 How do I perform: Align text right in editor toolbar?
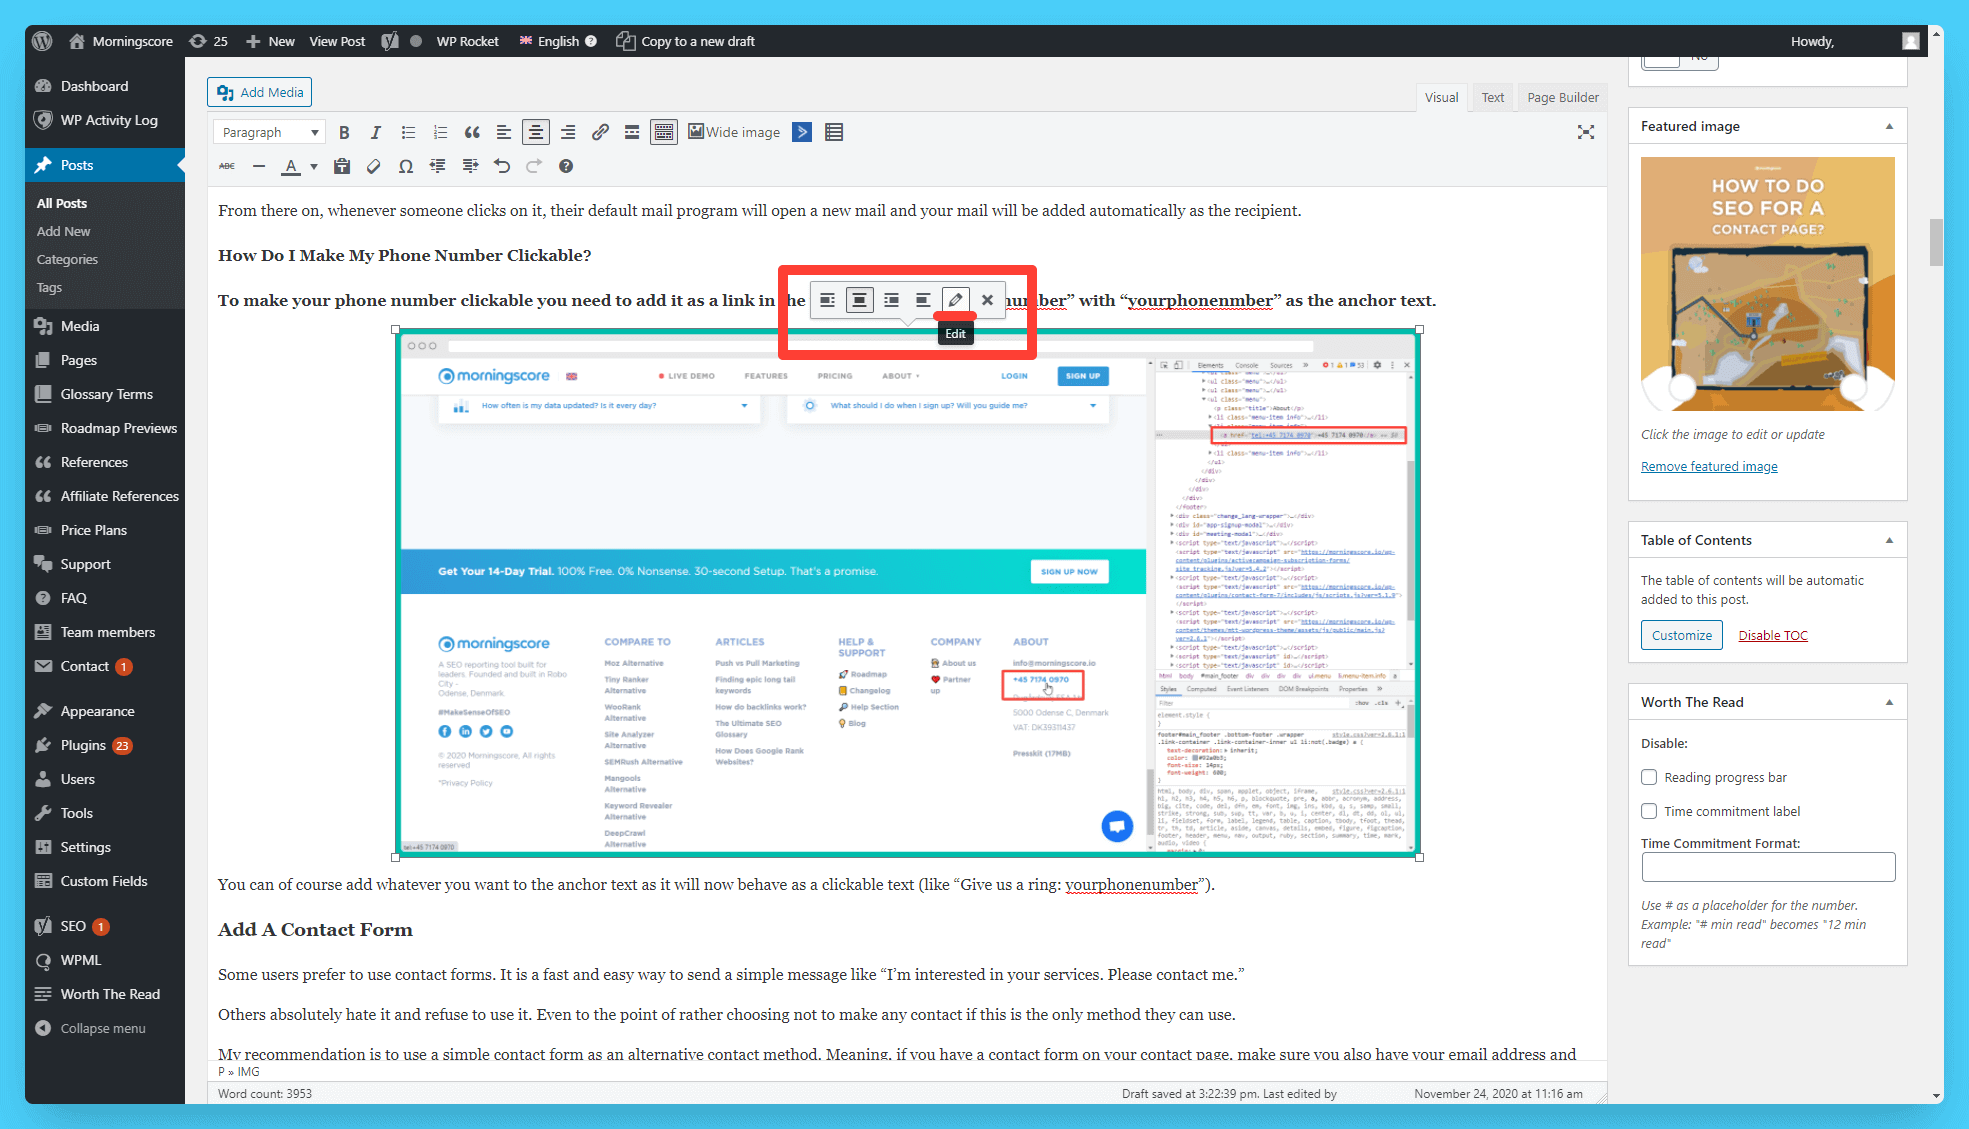(568, 133)
